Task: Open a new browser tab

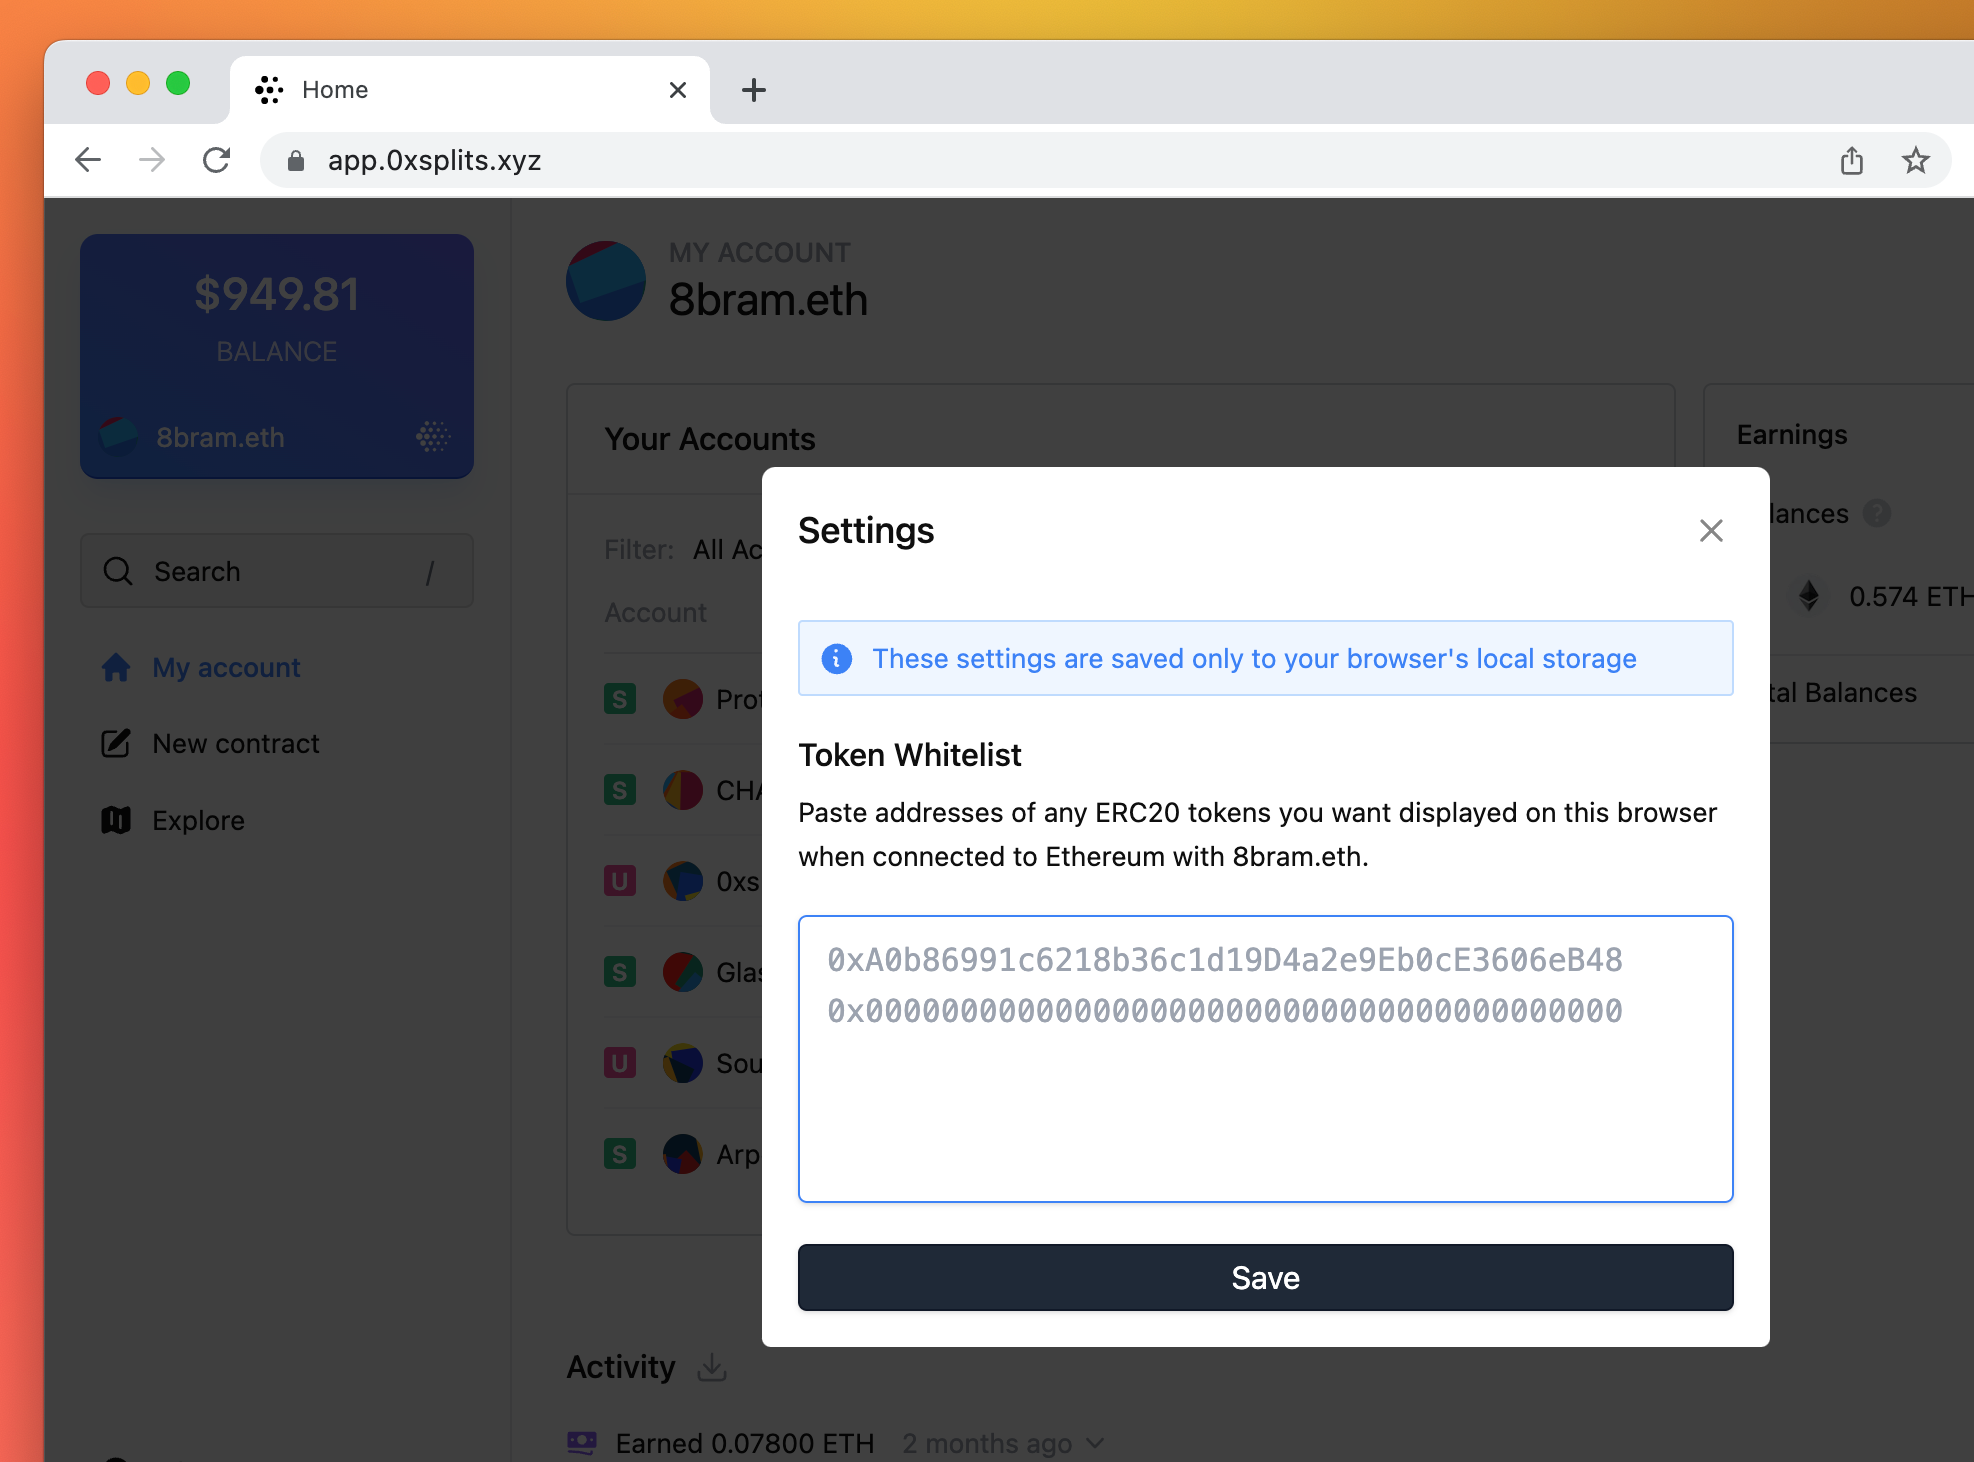Action: (x=753, y=90)
